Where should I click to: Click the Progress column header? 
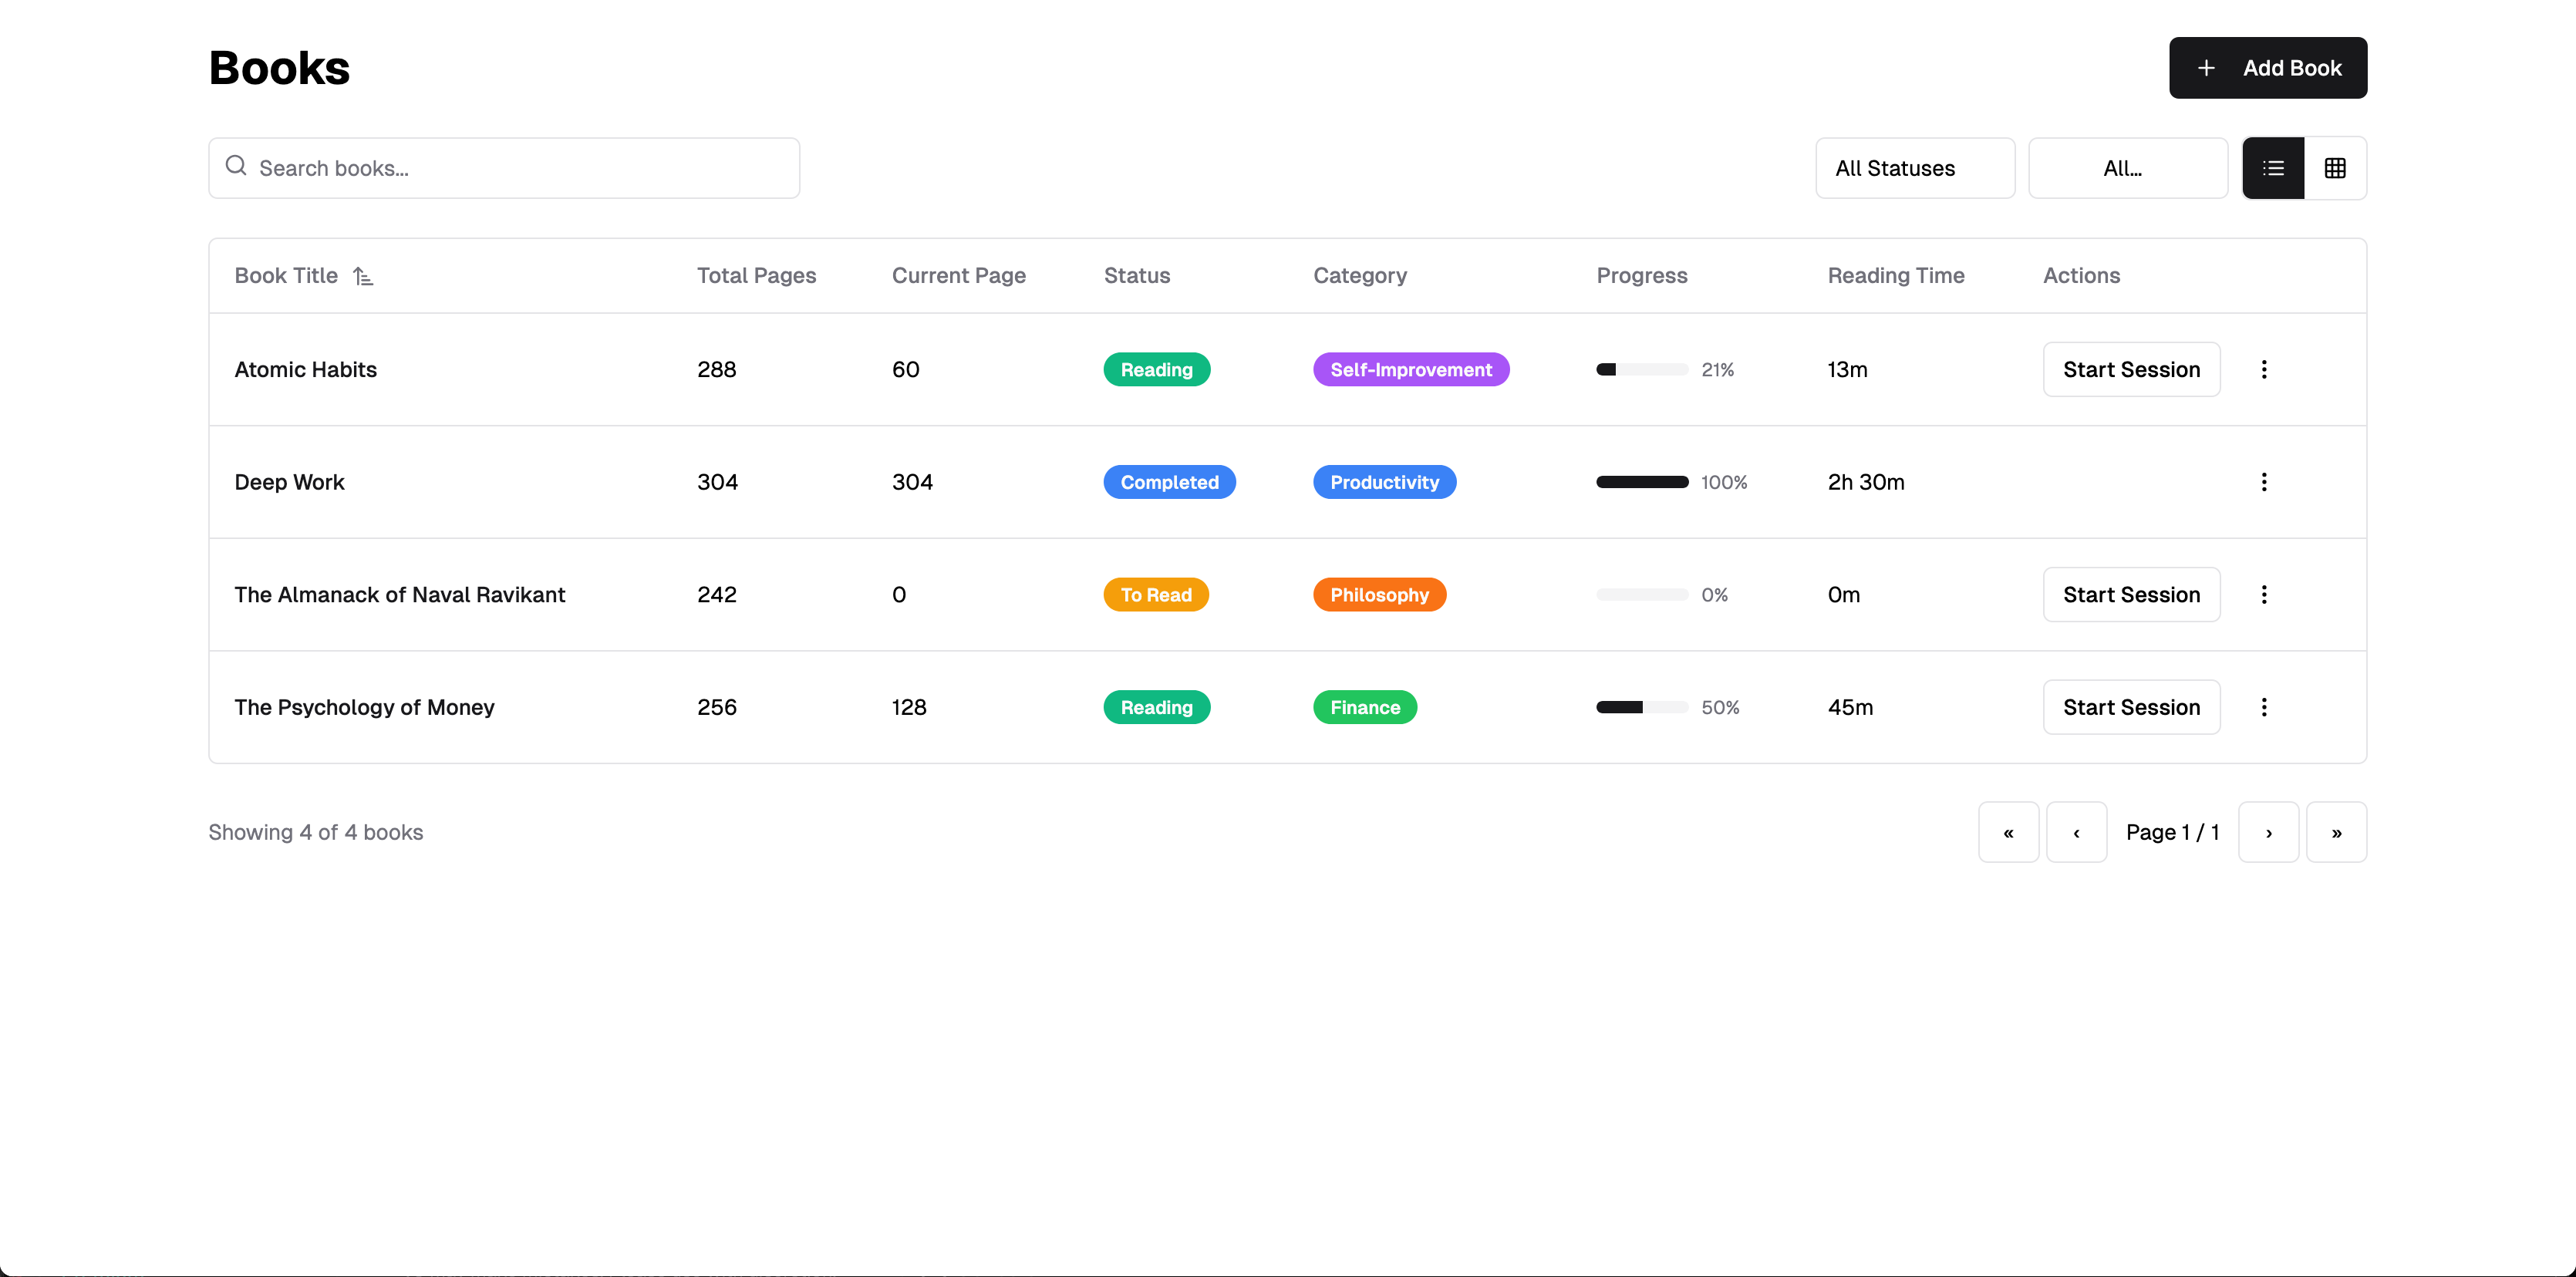1641,276
